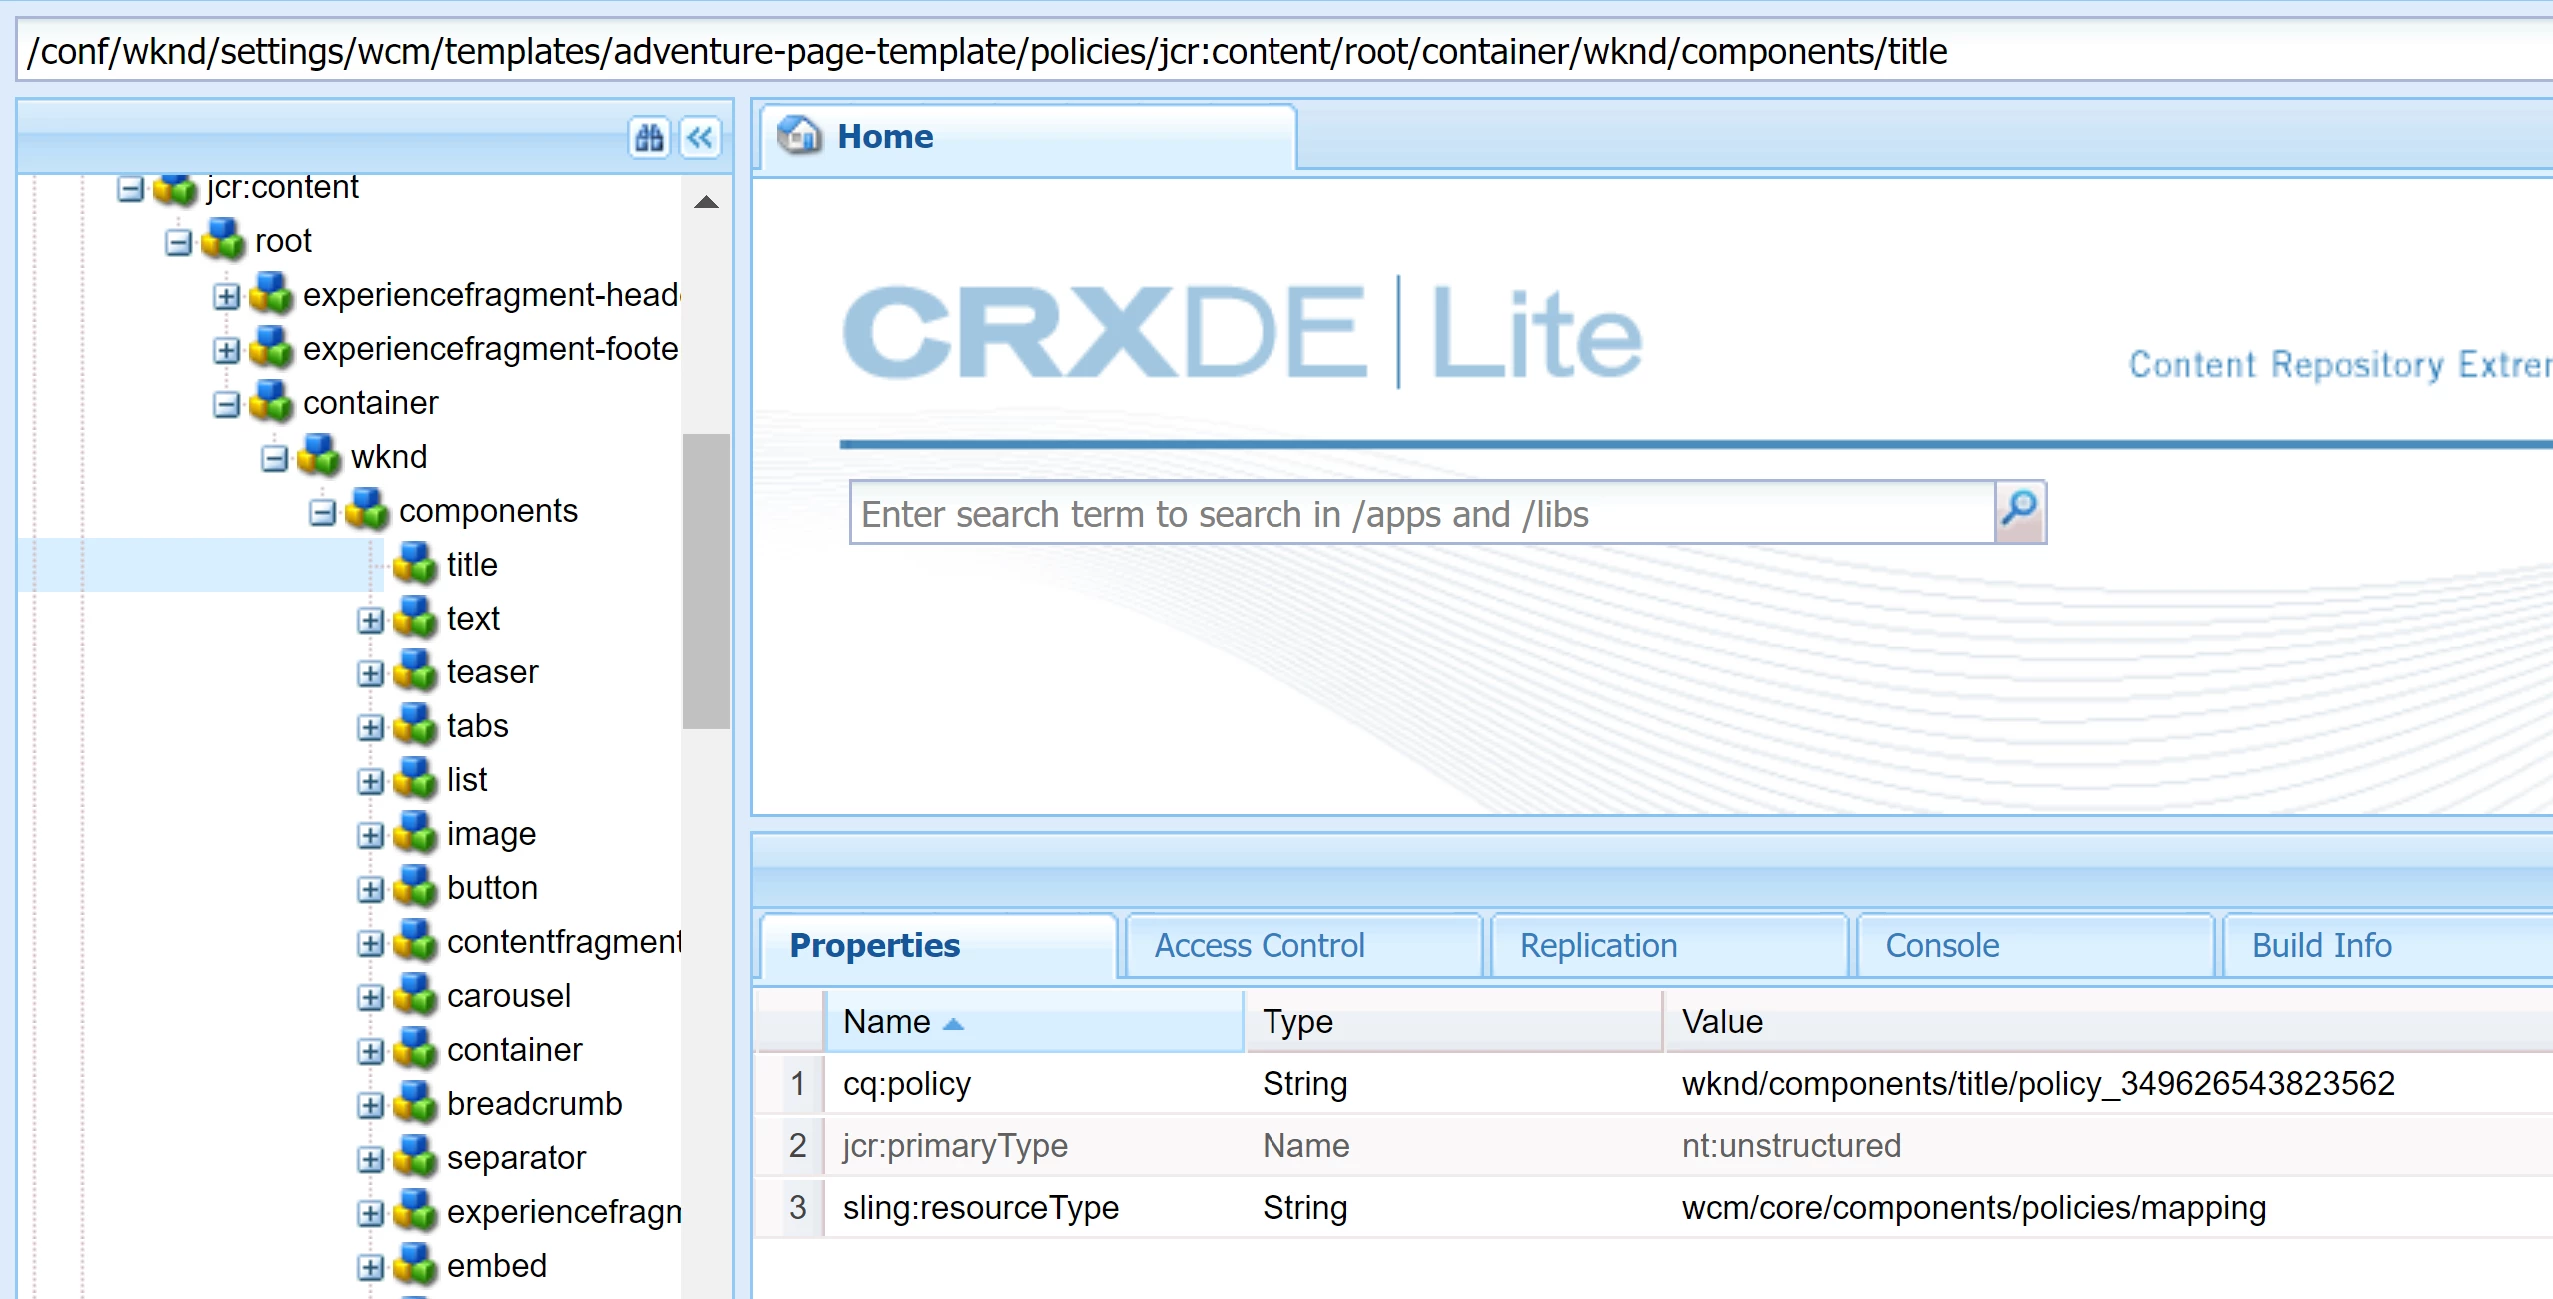This screenshot has height=1299, width=2553.
Task: Click the teaser node cube icon
Action: [415, 672]
